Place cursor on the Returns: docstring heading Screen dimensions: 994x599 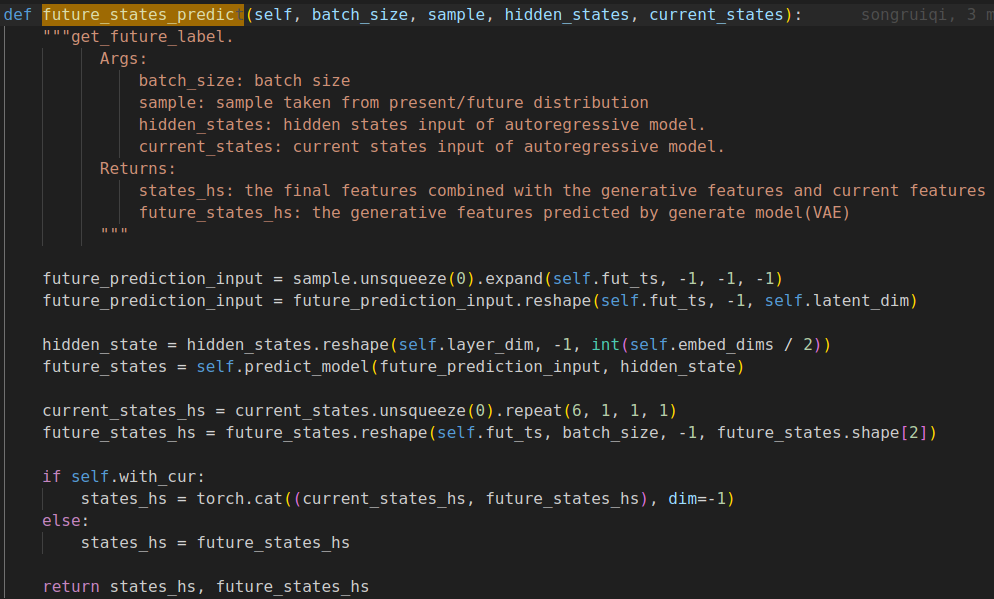point(137,168)
